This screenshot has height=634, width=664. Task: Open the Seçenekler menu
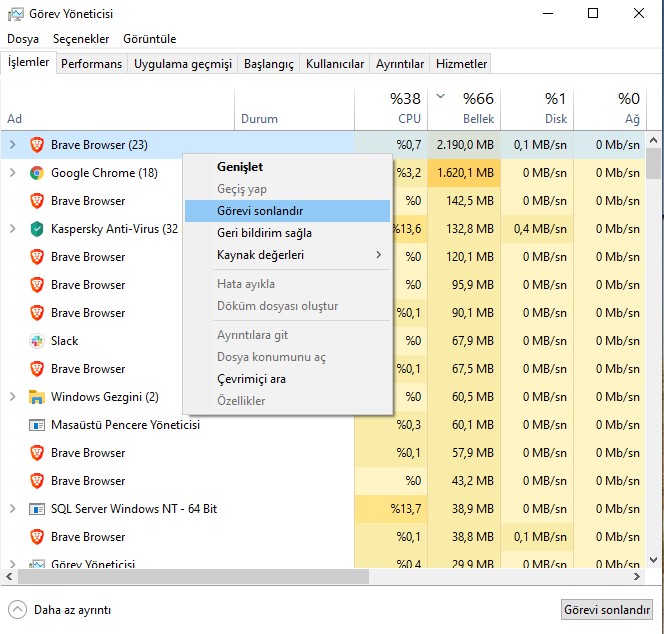tap(80, 39)
